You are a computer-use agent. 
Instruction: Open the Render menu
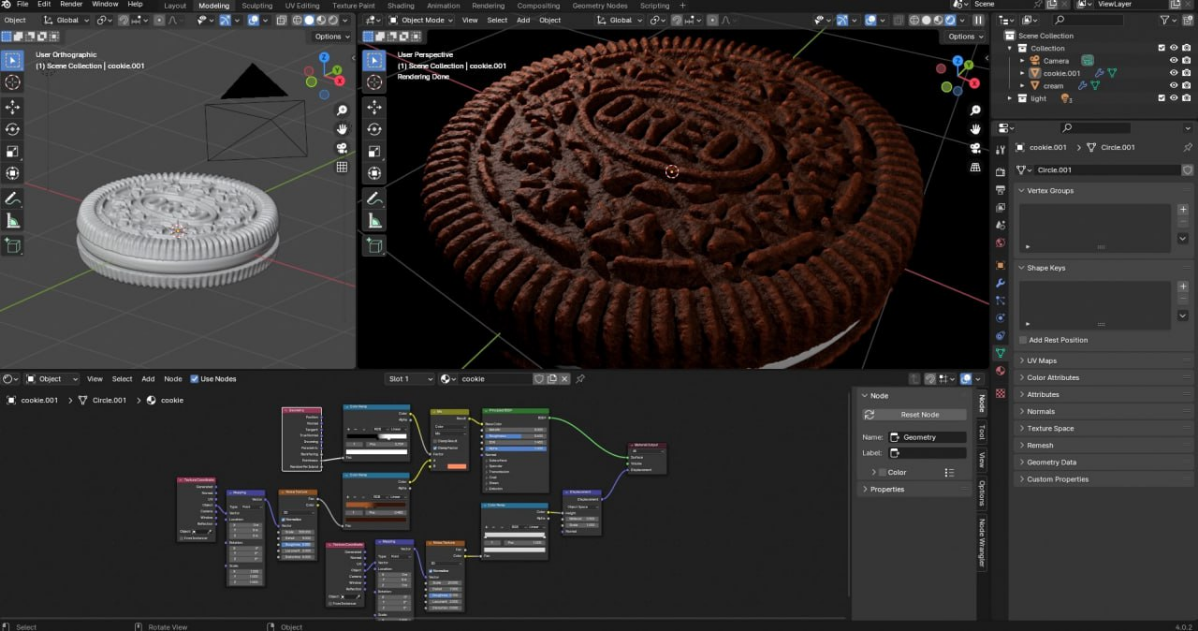[x=71, y=5]
